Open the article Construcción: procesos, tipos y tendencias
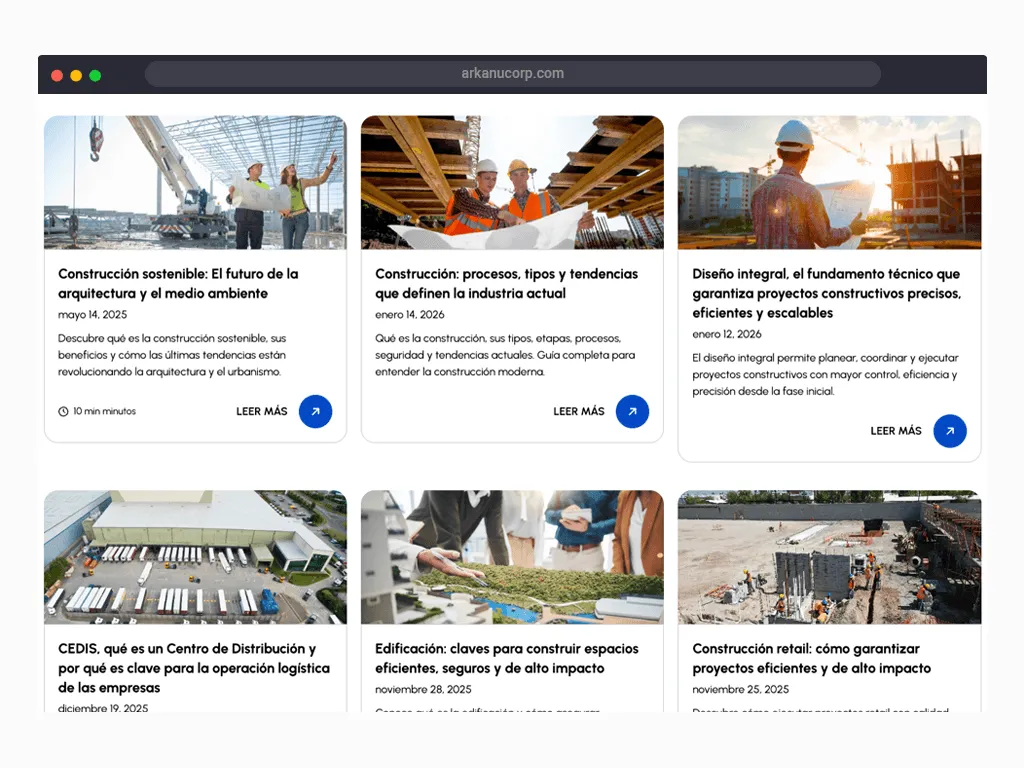 pyautogui.click(x=506, y=284)
